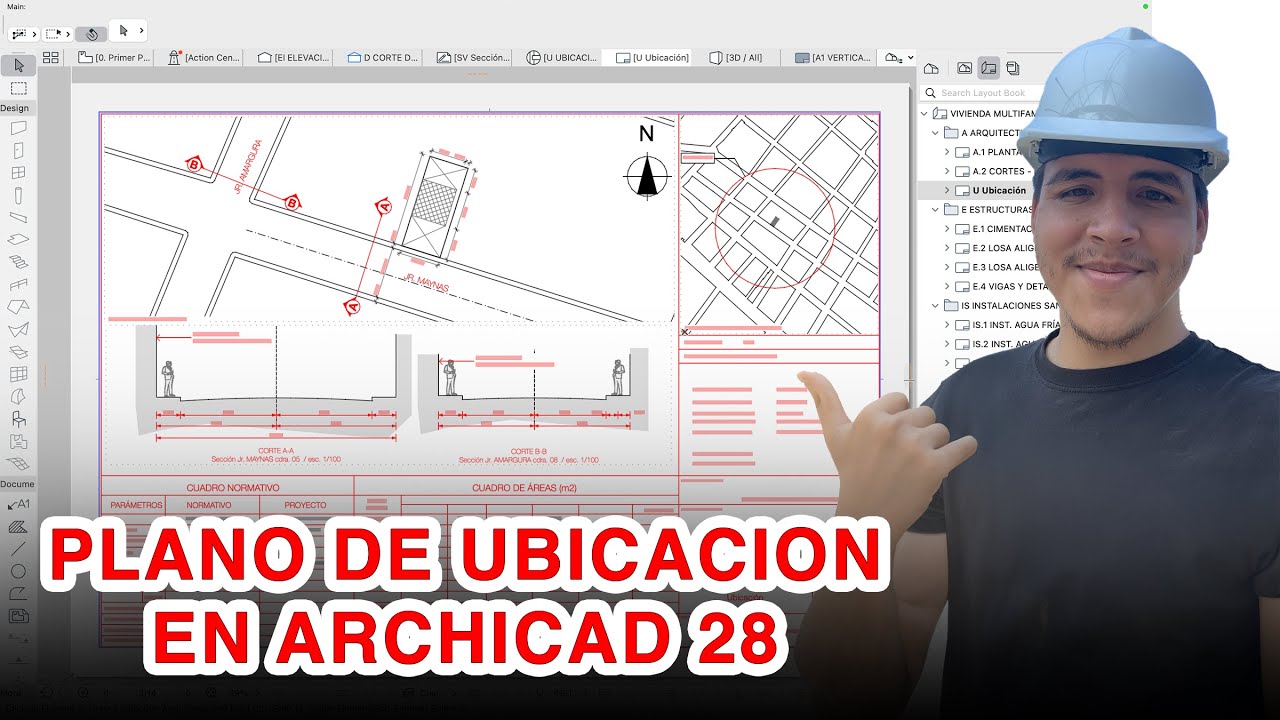Select the Stair tool in Design toolbox
Viewport: 1280px width, 720px height.
pos(18,262)
